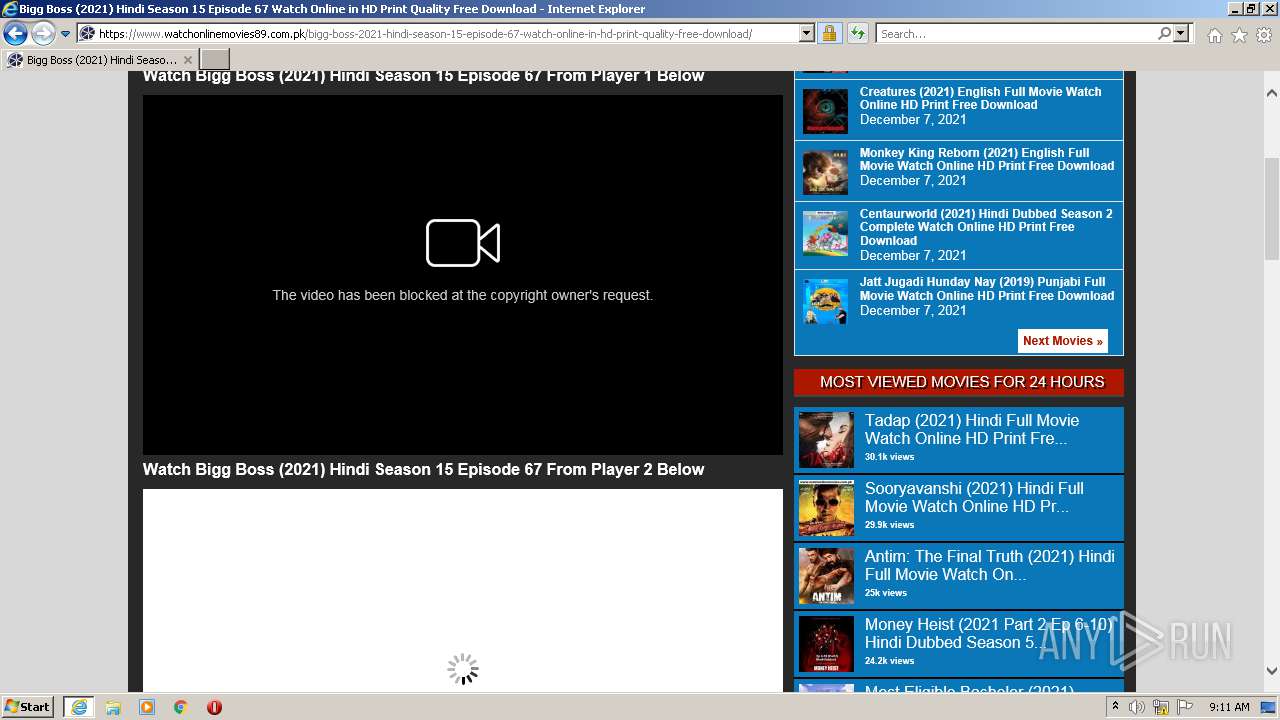The height and width of the screenshot is (720, 1280).
Task: Open Centaurworld (2021) Hindi Dubbed link
Action: coord(986,227)
